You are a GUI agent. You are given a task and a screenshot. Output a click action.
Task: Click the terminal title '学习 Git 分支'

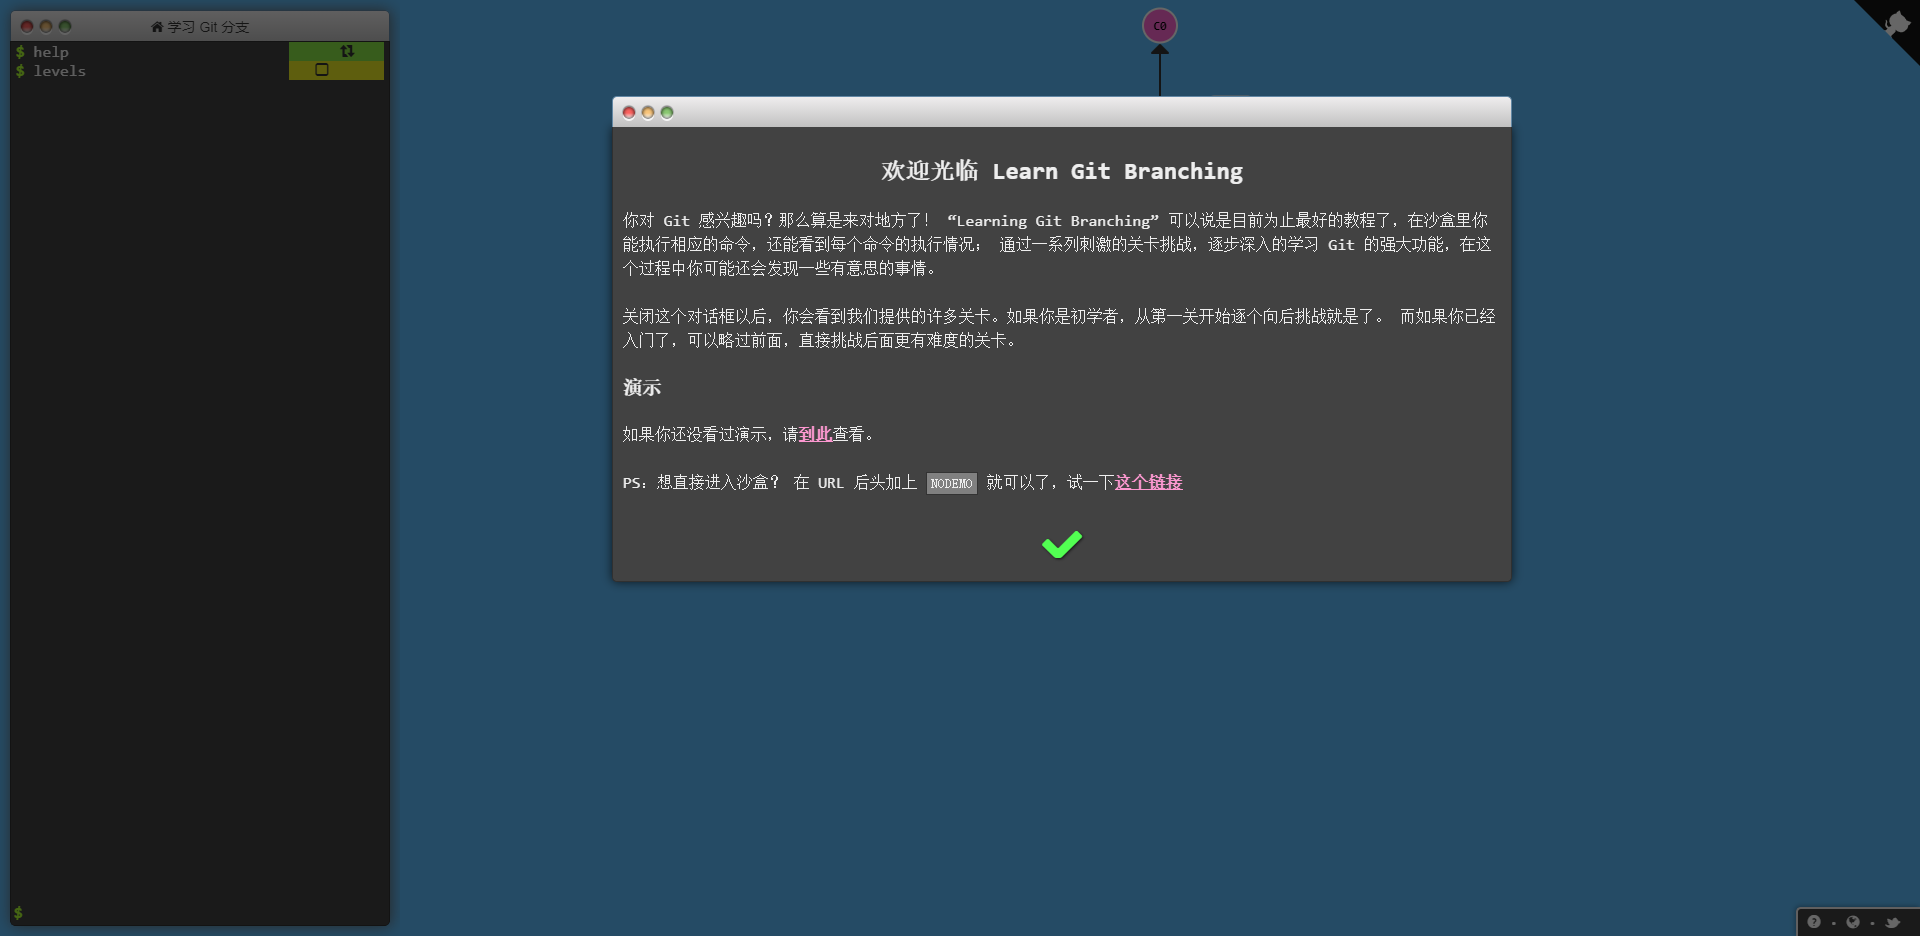(208, 27)
